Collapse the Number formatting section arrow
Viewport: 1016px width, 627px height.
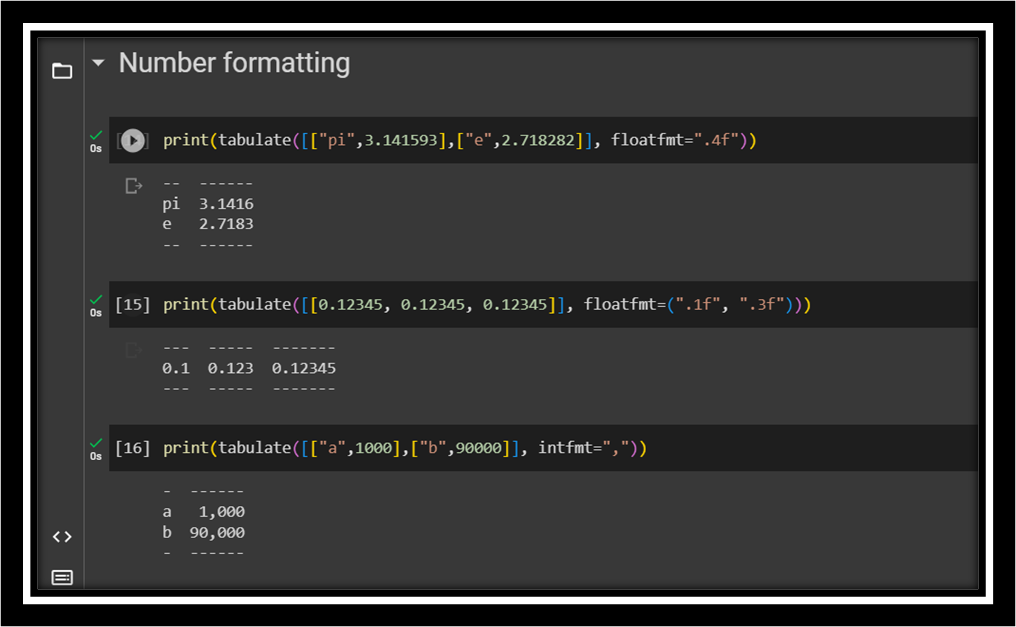tap(98, 63)
